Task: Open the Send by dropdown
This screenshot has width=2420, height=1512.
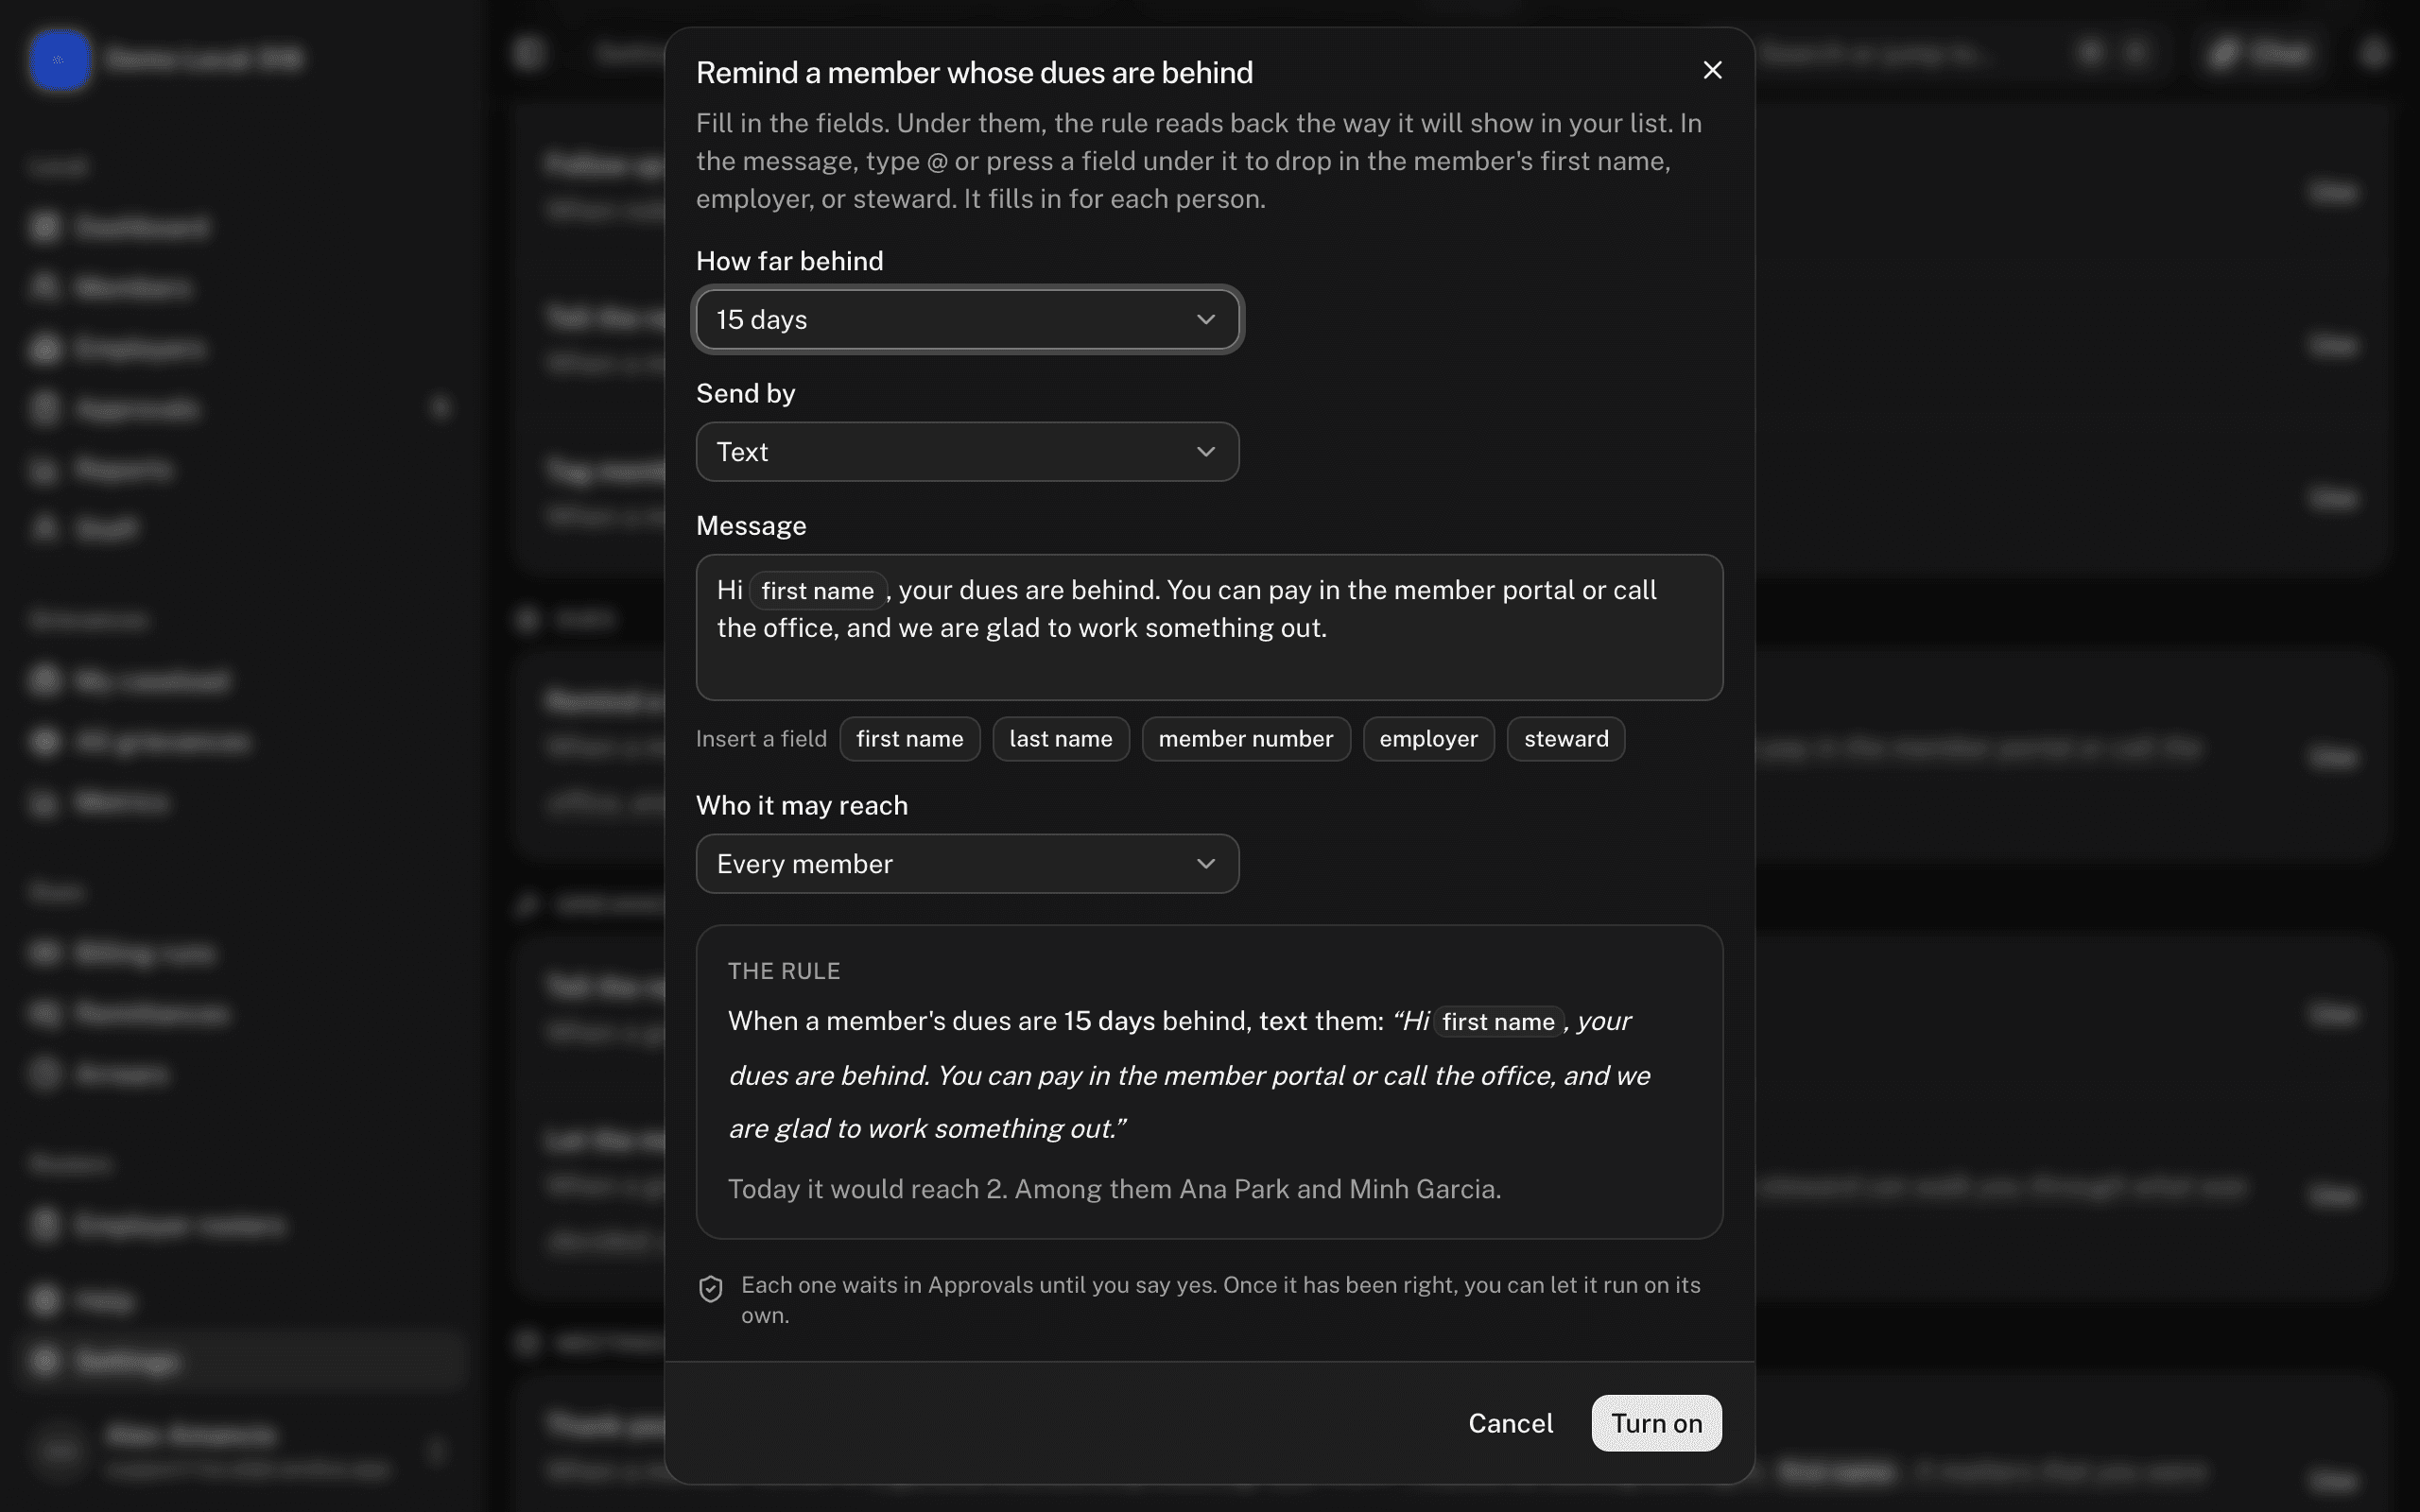Action: tap(967, 452)
